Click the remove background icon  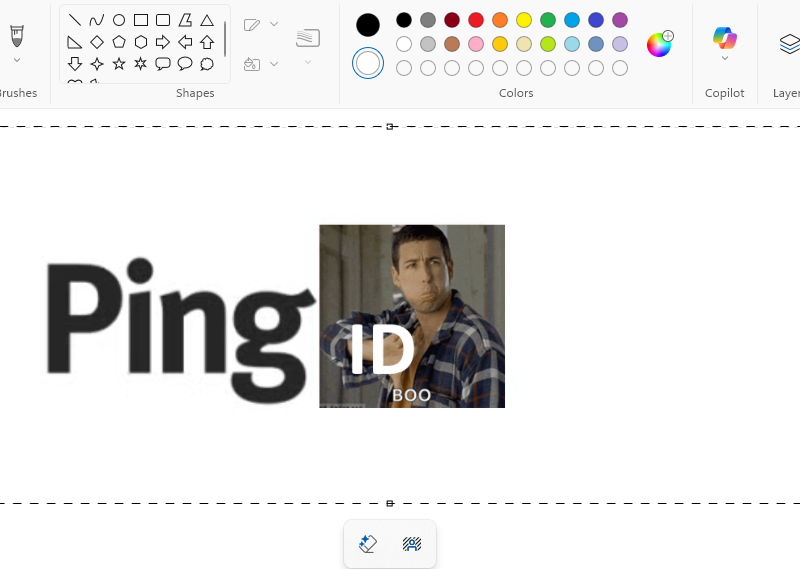pos(411,544)
